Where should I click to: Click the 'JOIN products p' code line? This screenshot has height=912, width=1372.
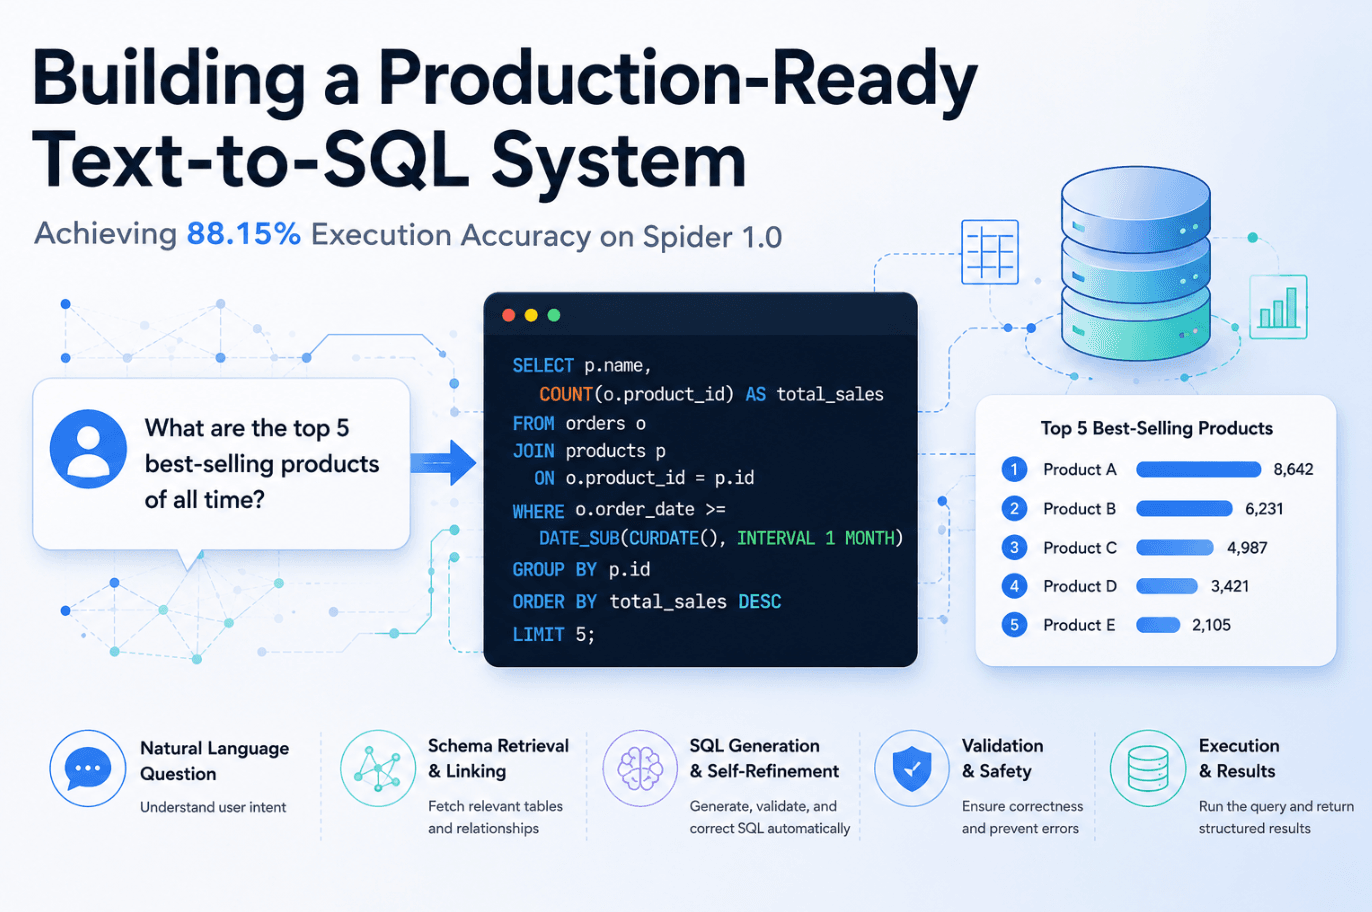click(589, 451)
